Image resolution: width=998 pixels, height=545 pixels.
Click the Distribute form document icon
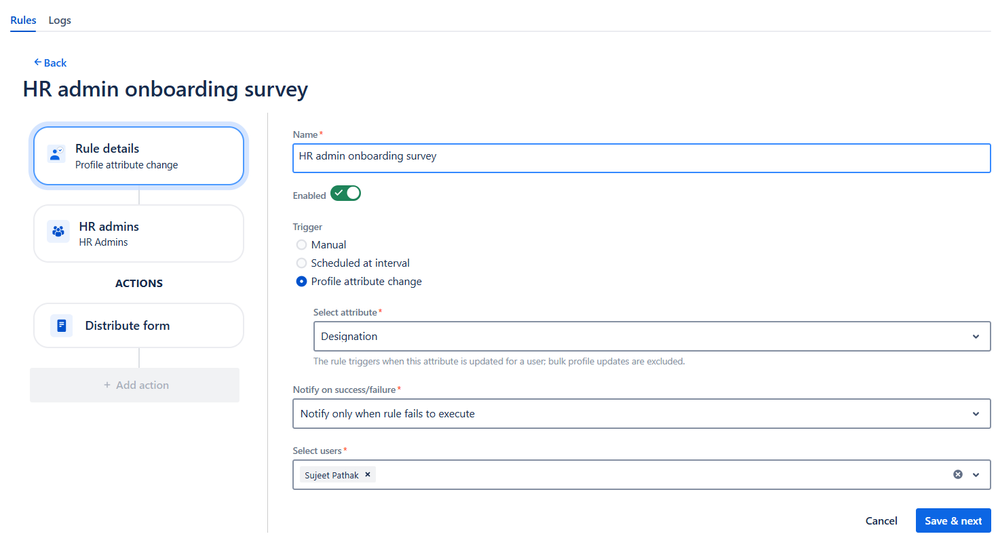click(x=61, y=326)
